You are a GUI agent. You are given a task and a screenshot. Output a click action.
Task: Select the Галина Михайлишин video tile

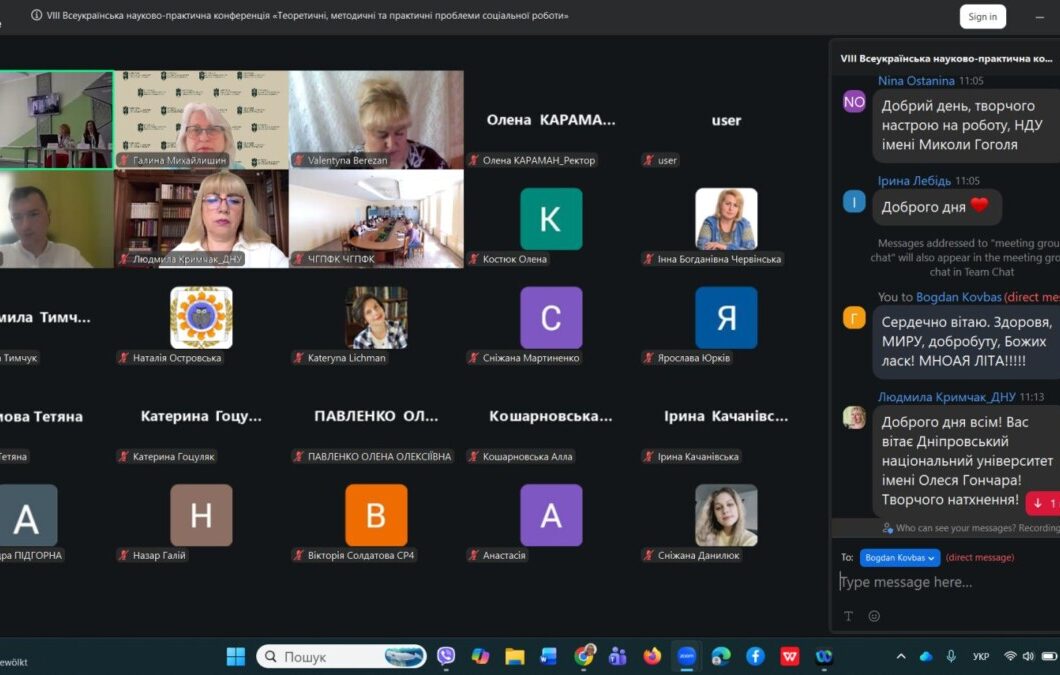tap(201, 120)
